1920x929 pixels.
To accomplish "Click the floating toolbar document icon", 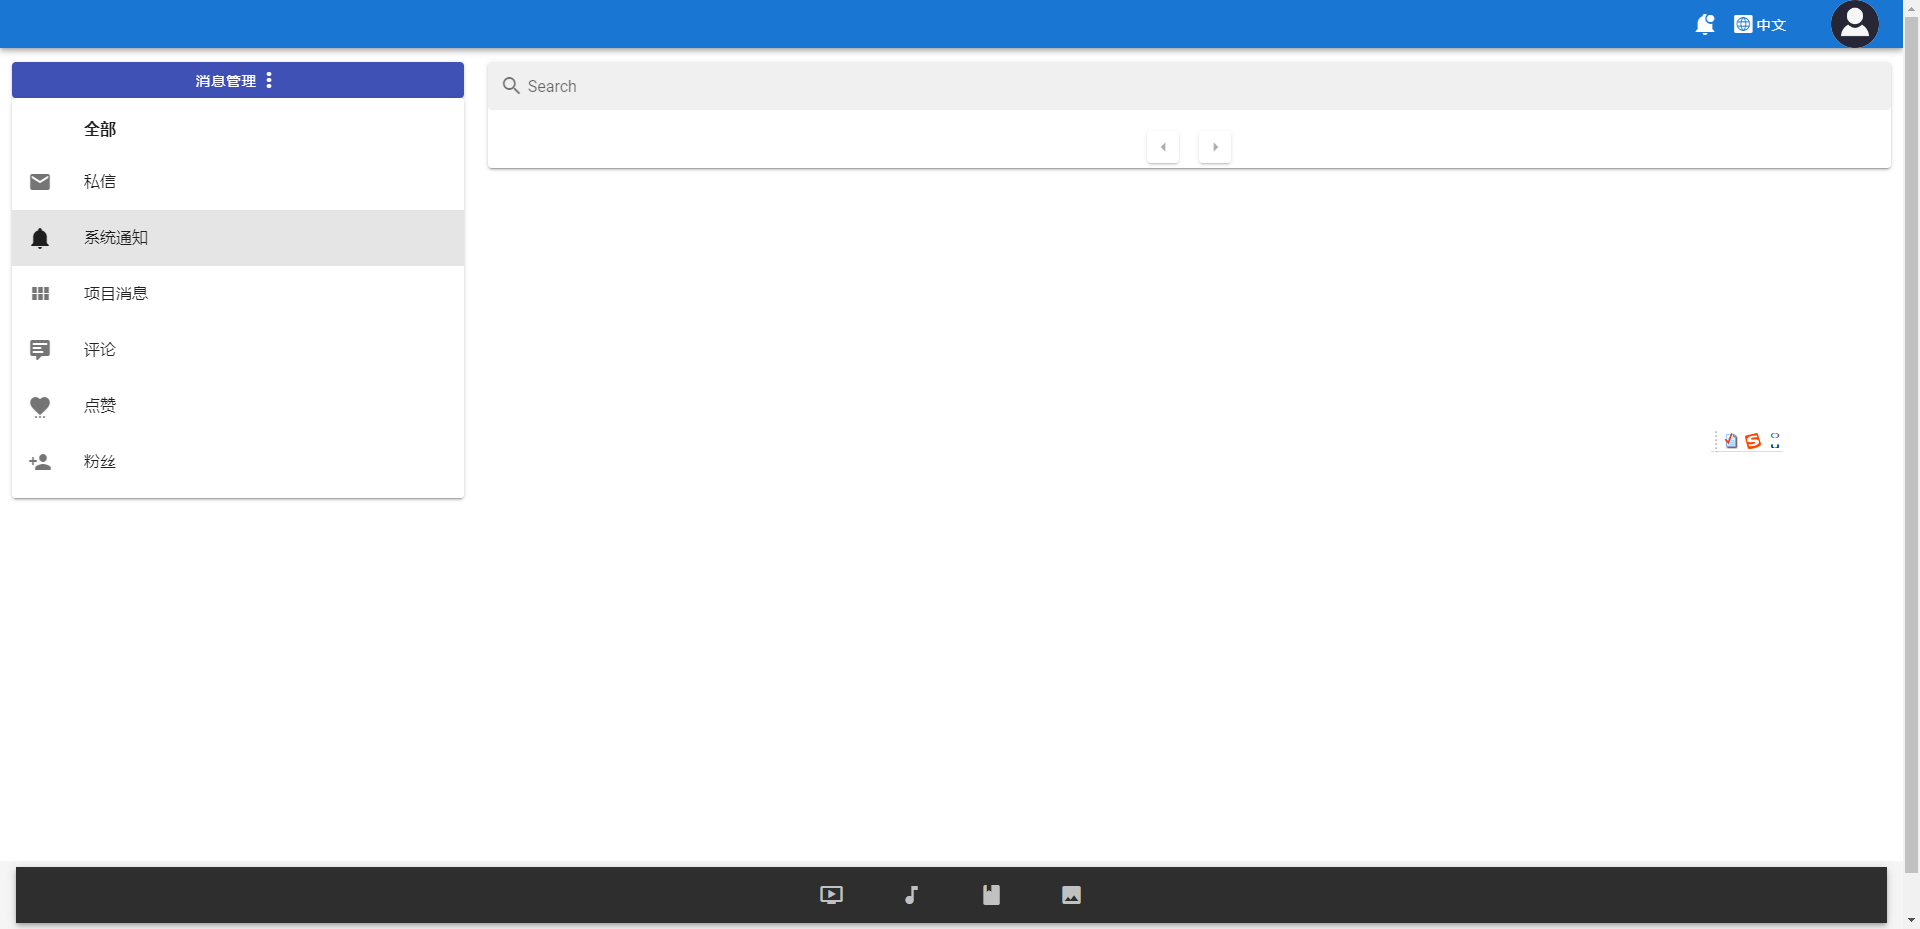I will tap(1731, 441).
